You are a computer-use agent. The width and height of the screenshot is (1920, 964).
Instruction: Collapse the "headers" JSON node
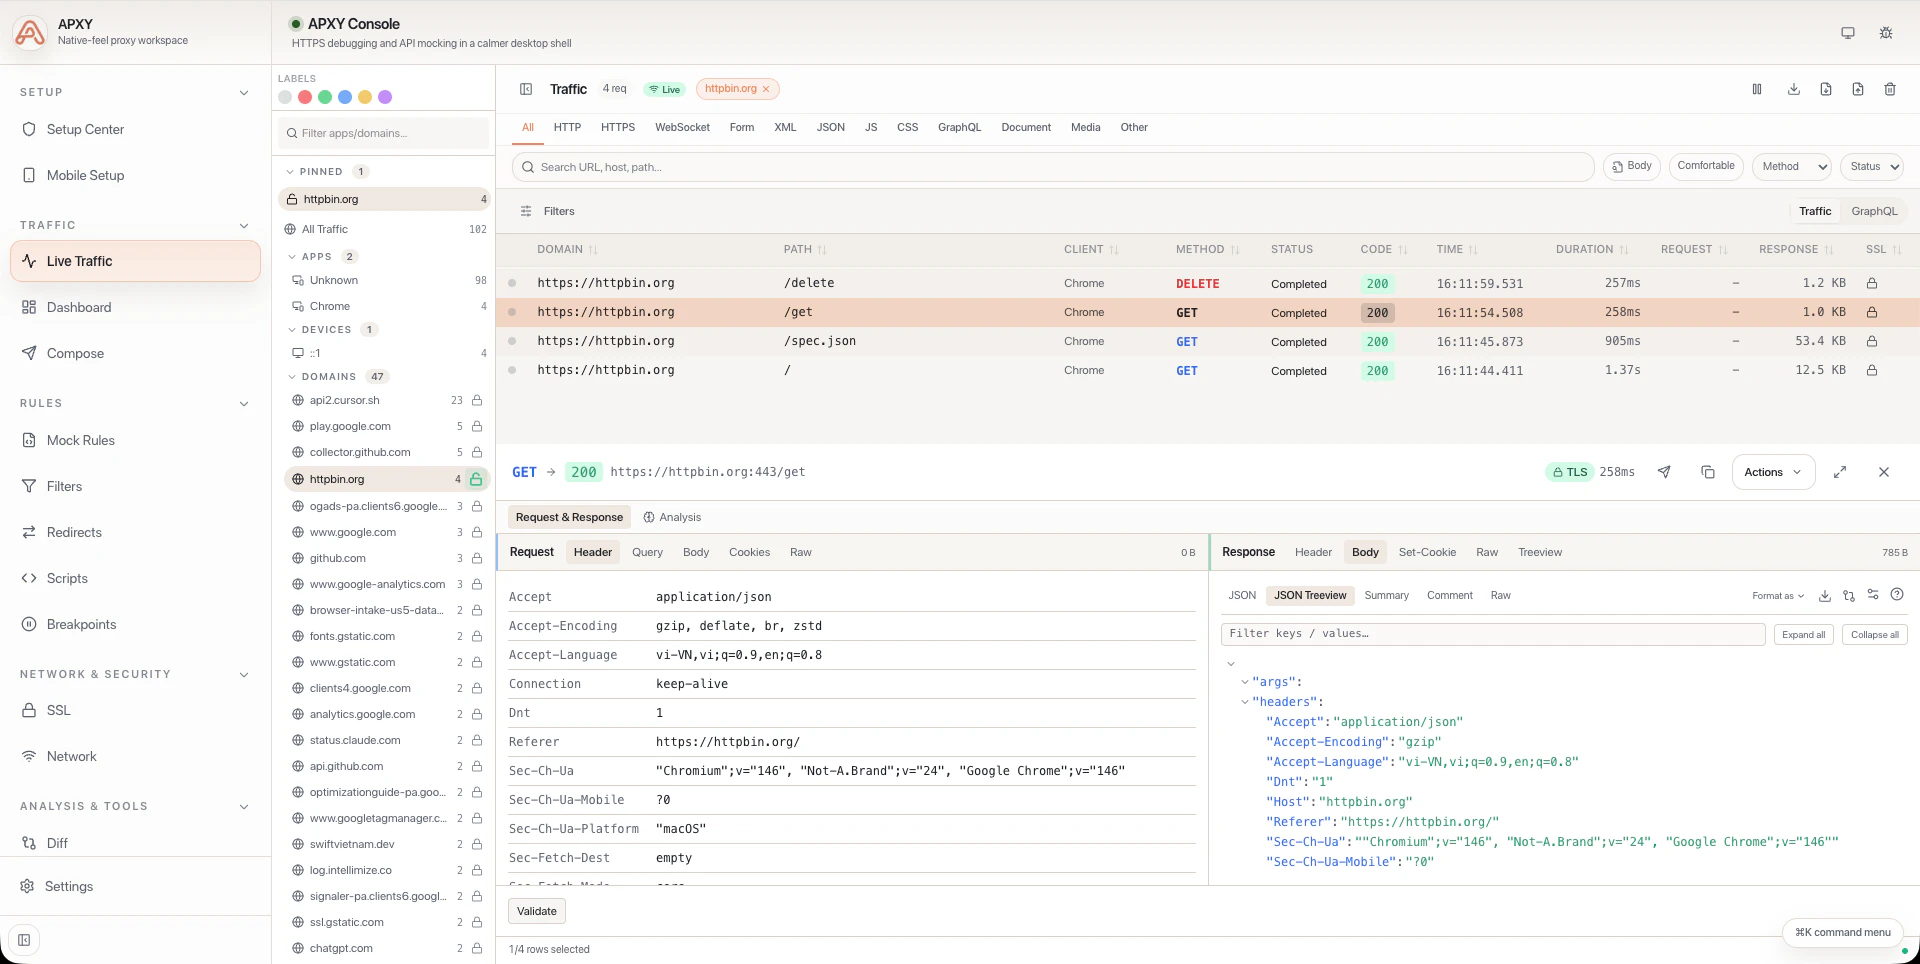pos(1245,702)
